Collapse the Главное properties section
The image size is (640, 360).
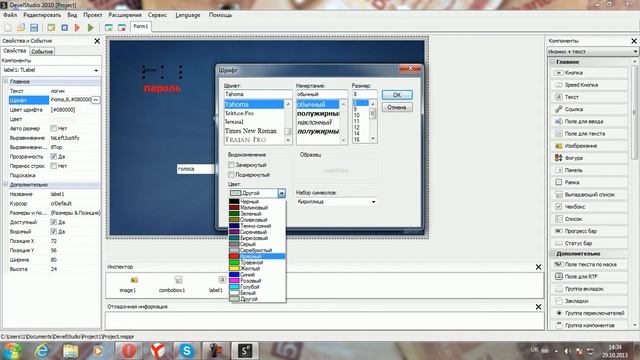point(6,82)
